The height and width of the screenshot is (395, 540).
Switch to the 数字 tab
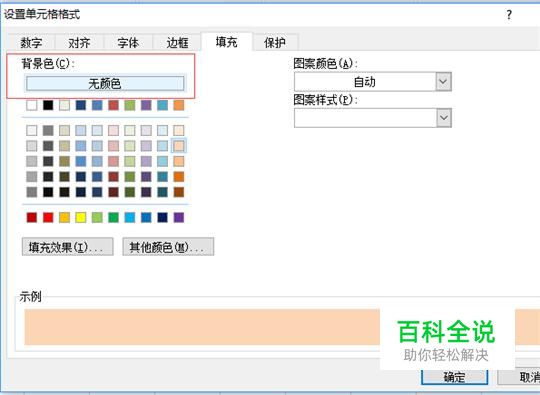[x=31, y=42]
